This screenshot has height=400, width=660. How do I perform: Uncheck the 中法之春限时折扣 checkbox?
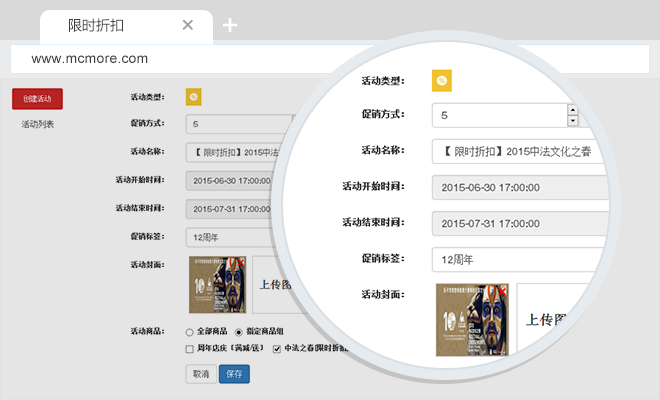(x=276, y=349)
